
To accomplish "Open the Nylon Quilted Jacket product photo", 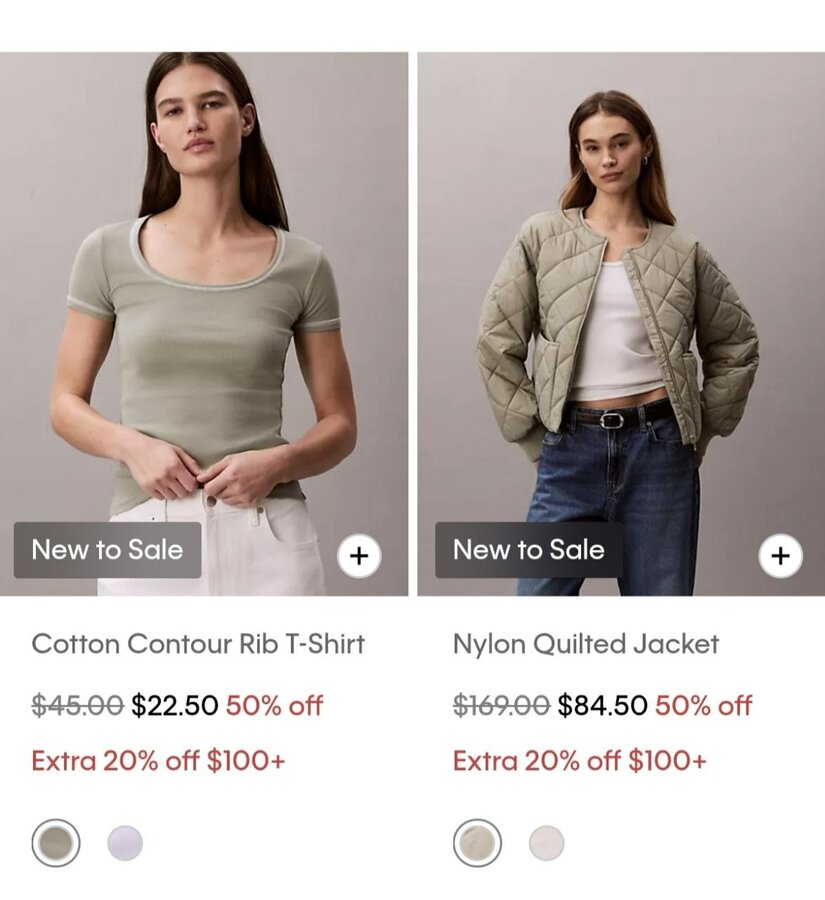I will coord(621,324).
